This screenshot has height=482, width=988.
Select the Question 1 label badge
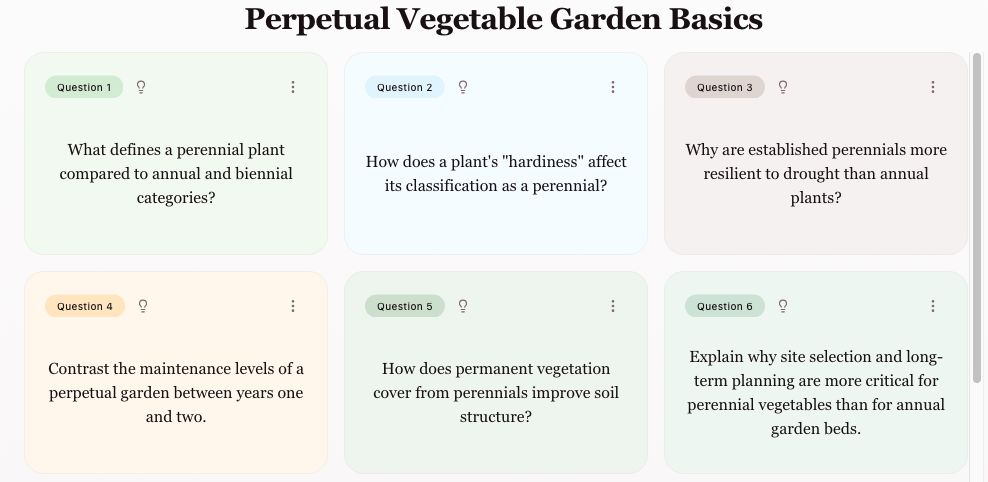[84, 87]
